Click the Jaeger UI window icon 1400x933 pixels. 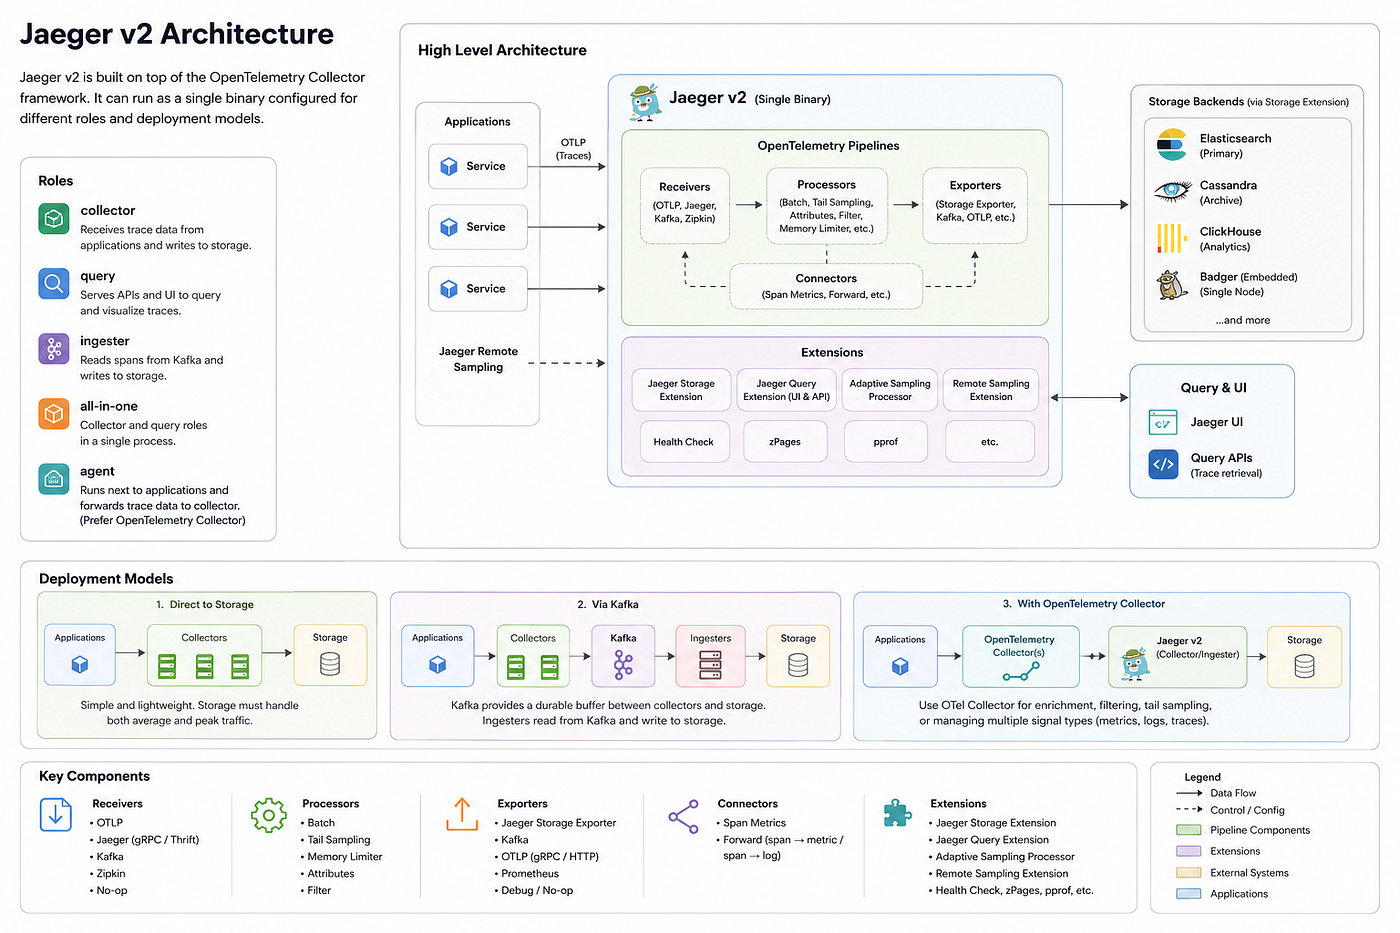(x=1163, y=423)
